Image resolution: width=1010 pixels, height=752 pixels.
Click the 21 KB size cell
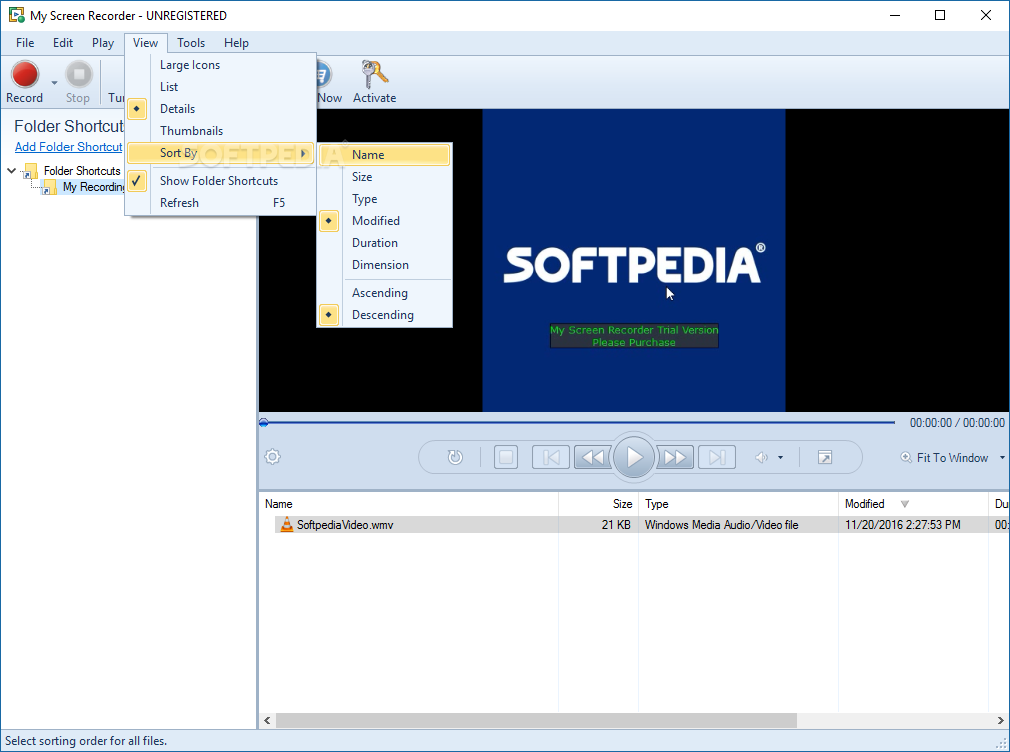[616, 525]
